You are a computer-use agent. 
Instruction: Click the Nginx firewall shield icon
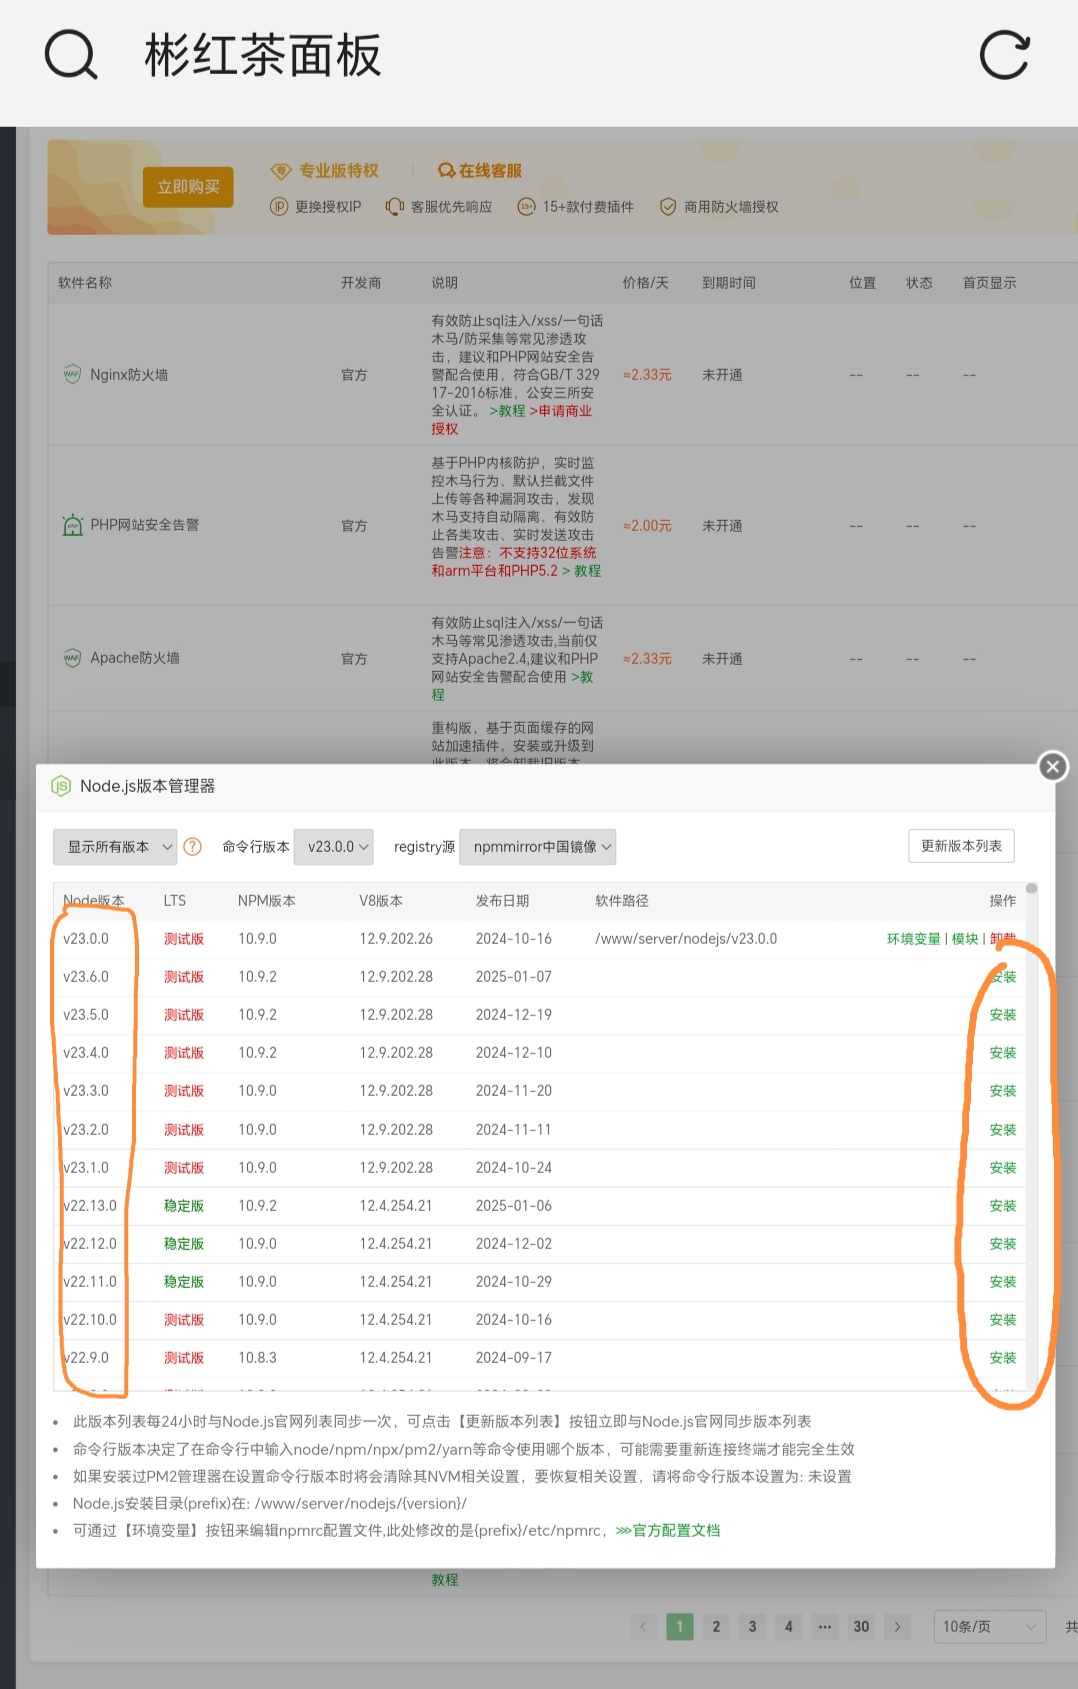click(x=72, y=375)
